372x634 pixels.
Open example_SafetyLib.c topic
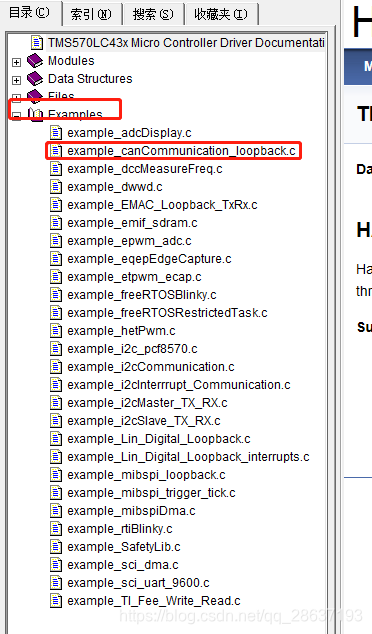(124, 547)
